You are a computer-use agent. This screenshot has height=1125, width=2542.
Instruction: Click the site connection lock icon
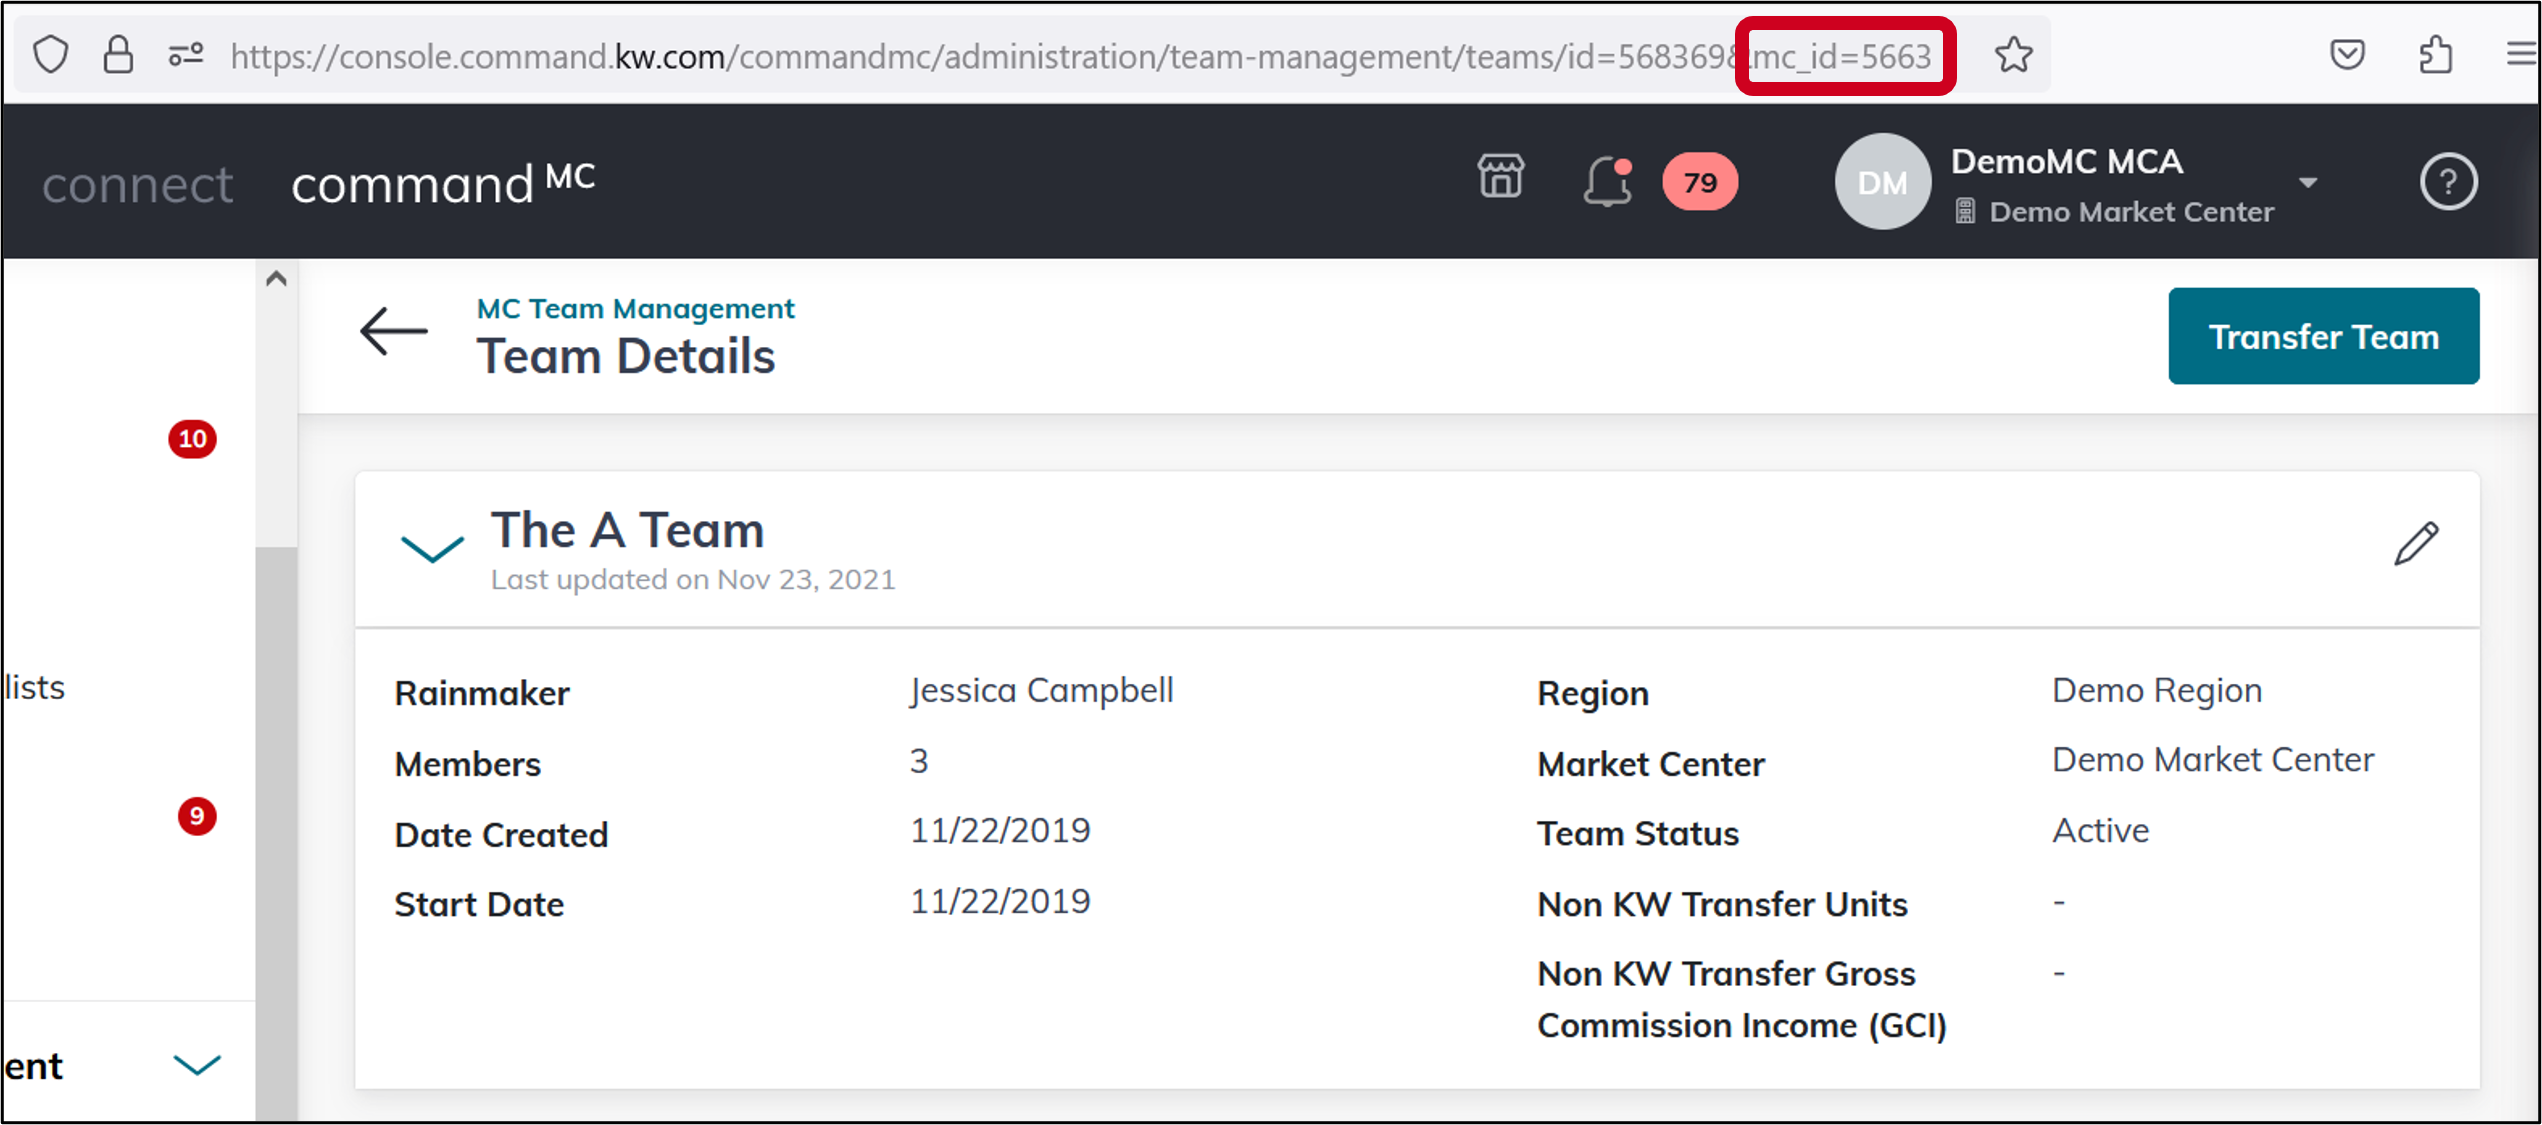(119, 54)
